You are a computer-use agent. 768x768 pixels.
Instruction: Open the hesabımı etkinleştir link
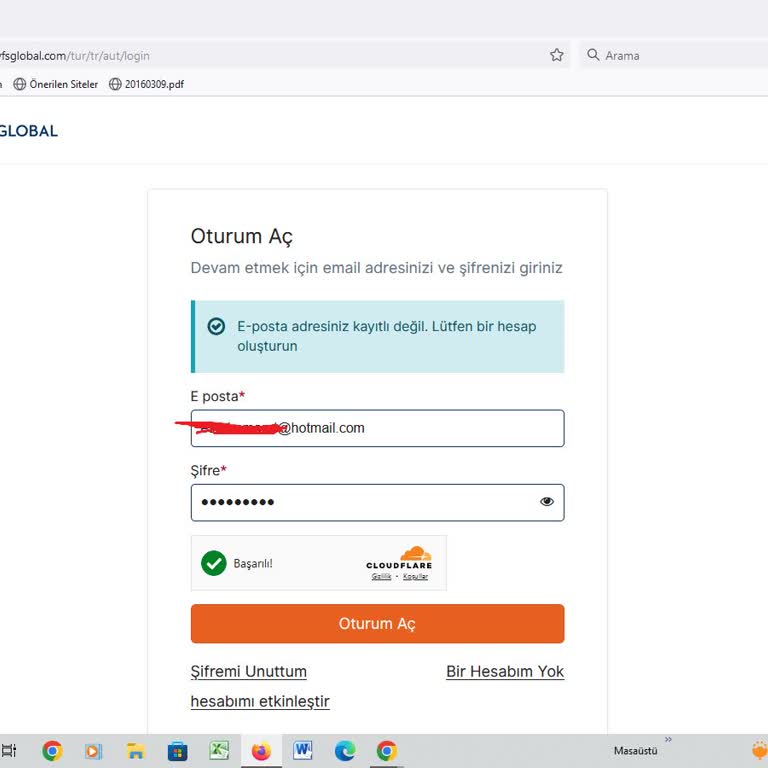(x=260, y=701)
